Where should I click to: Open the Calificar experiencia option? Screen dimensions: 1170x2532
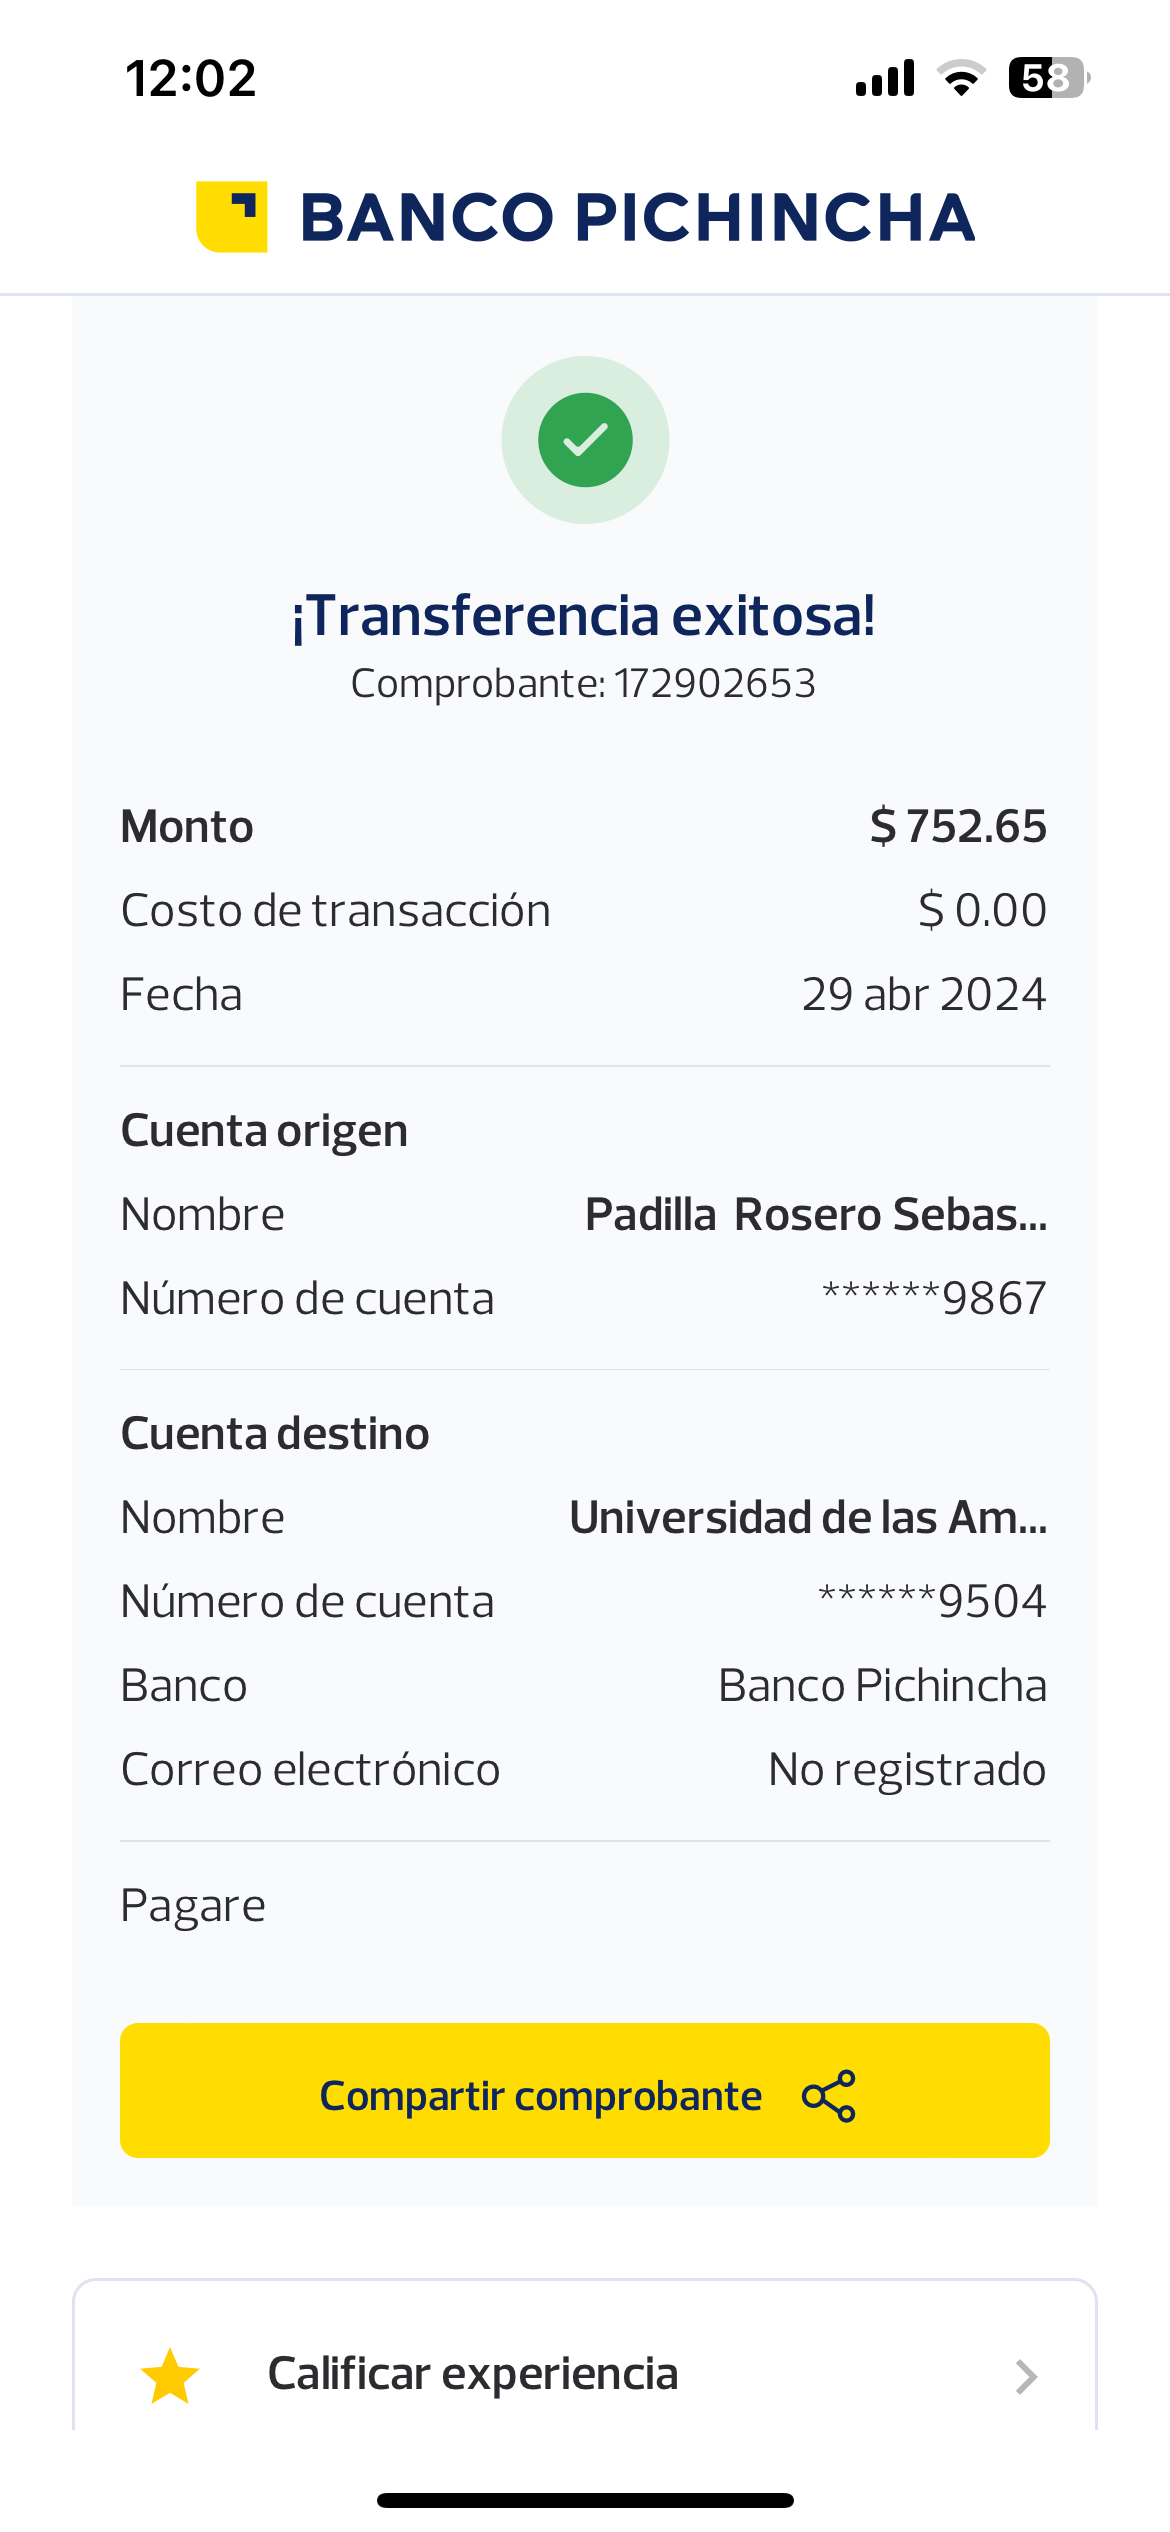(473, 2374)
